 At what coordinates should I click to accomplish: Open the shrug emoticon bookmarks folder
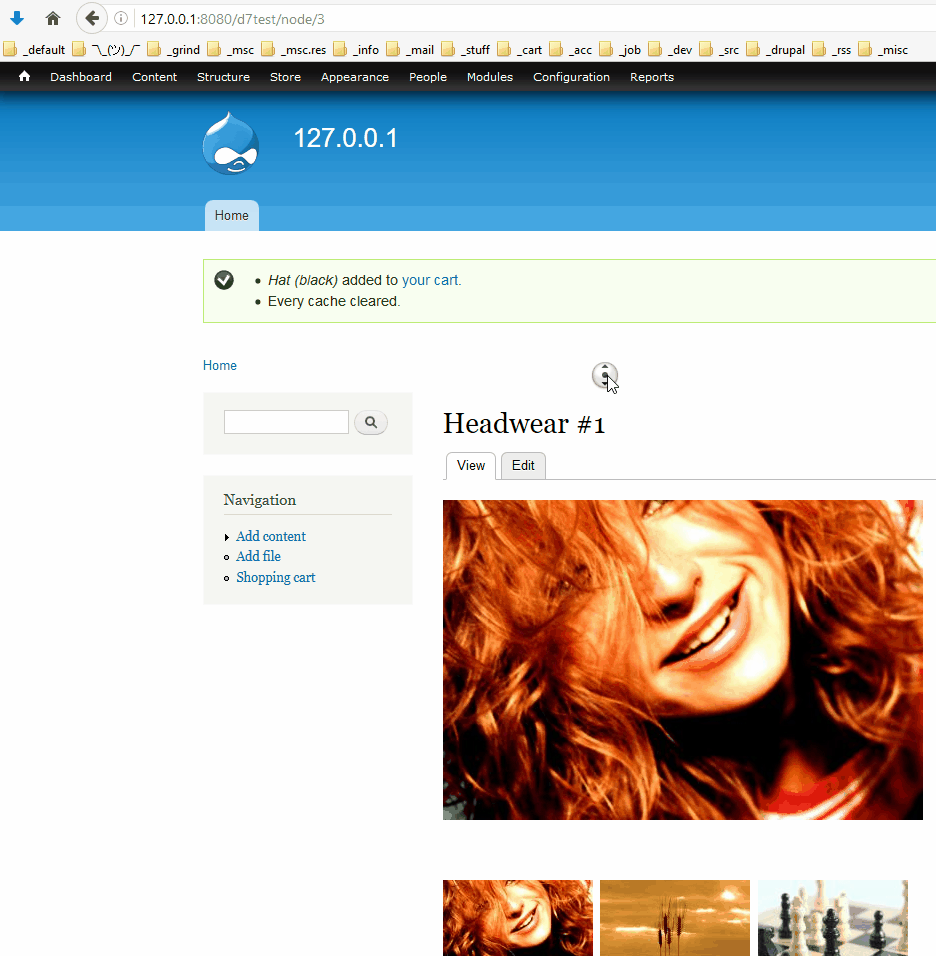[x=106, y=50]
